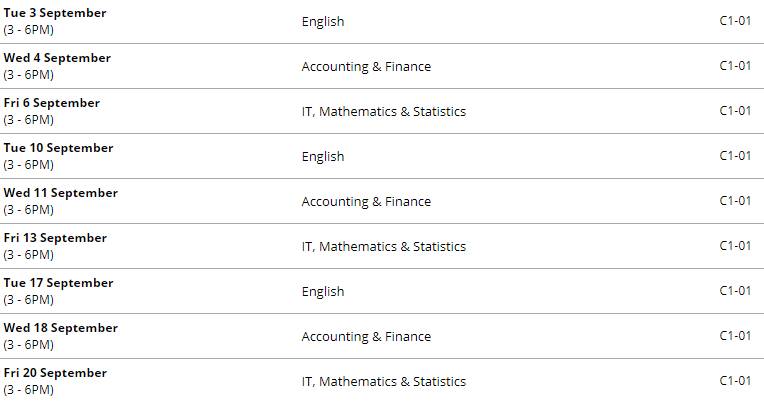Image resolution: width=764 pixels, height=402 pixels.
Task: Select Accounting & Finance on Wed 4 September
Action: pyautogui.click(x=366, y=66)
